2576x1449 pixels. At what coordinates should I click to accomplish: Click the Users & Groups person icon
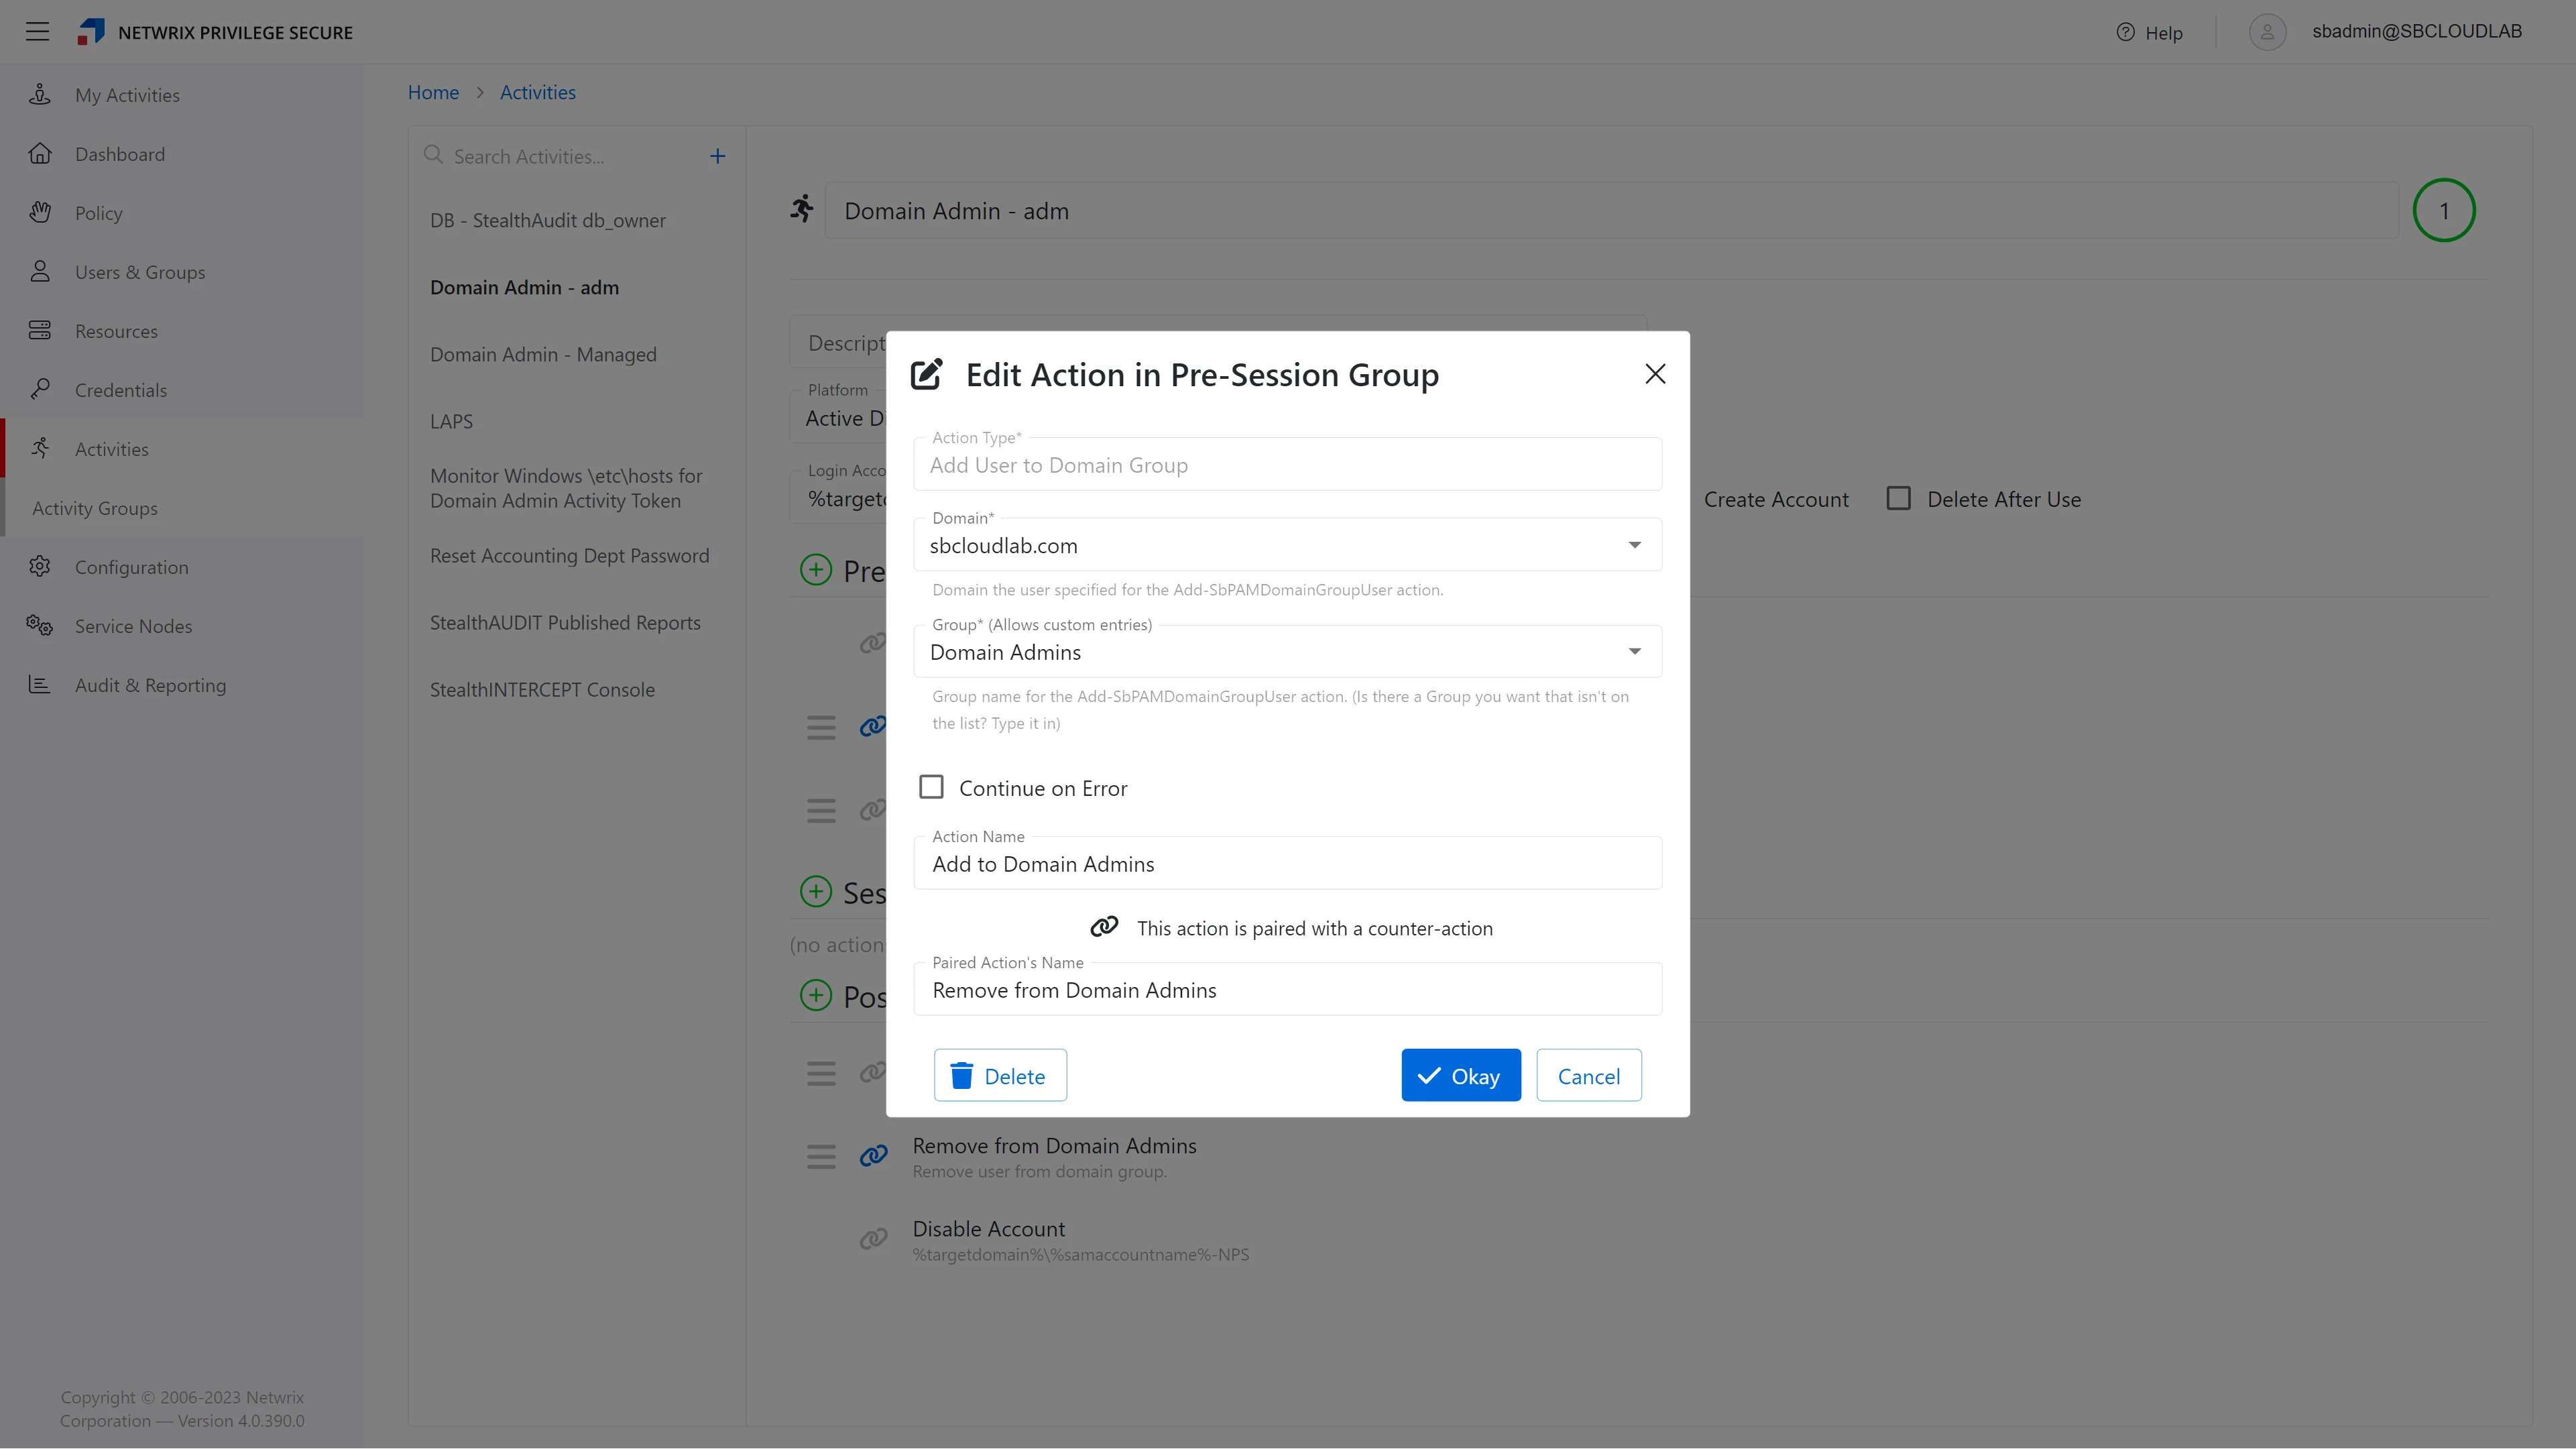coord(40,272)
